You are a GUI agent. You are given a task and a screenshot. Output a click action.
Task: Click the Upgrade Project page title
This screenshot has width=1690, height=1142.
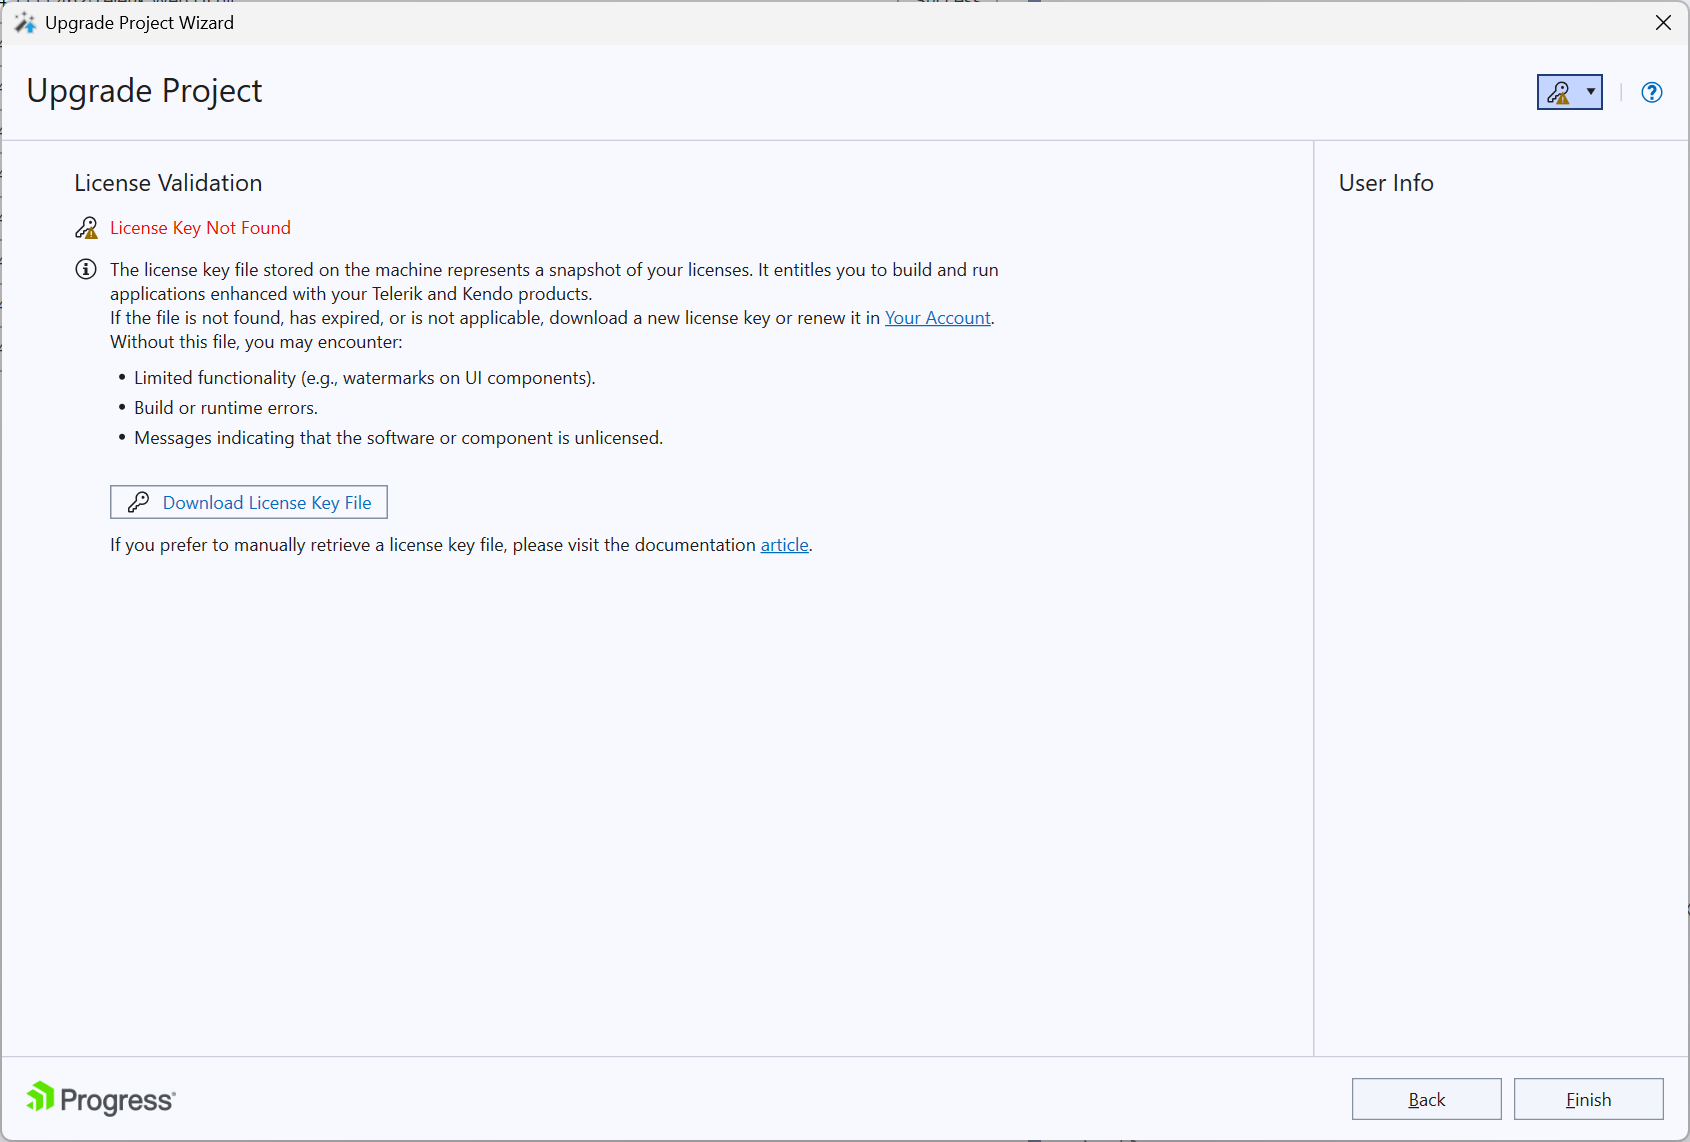click(144, 91)
